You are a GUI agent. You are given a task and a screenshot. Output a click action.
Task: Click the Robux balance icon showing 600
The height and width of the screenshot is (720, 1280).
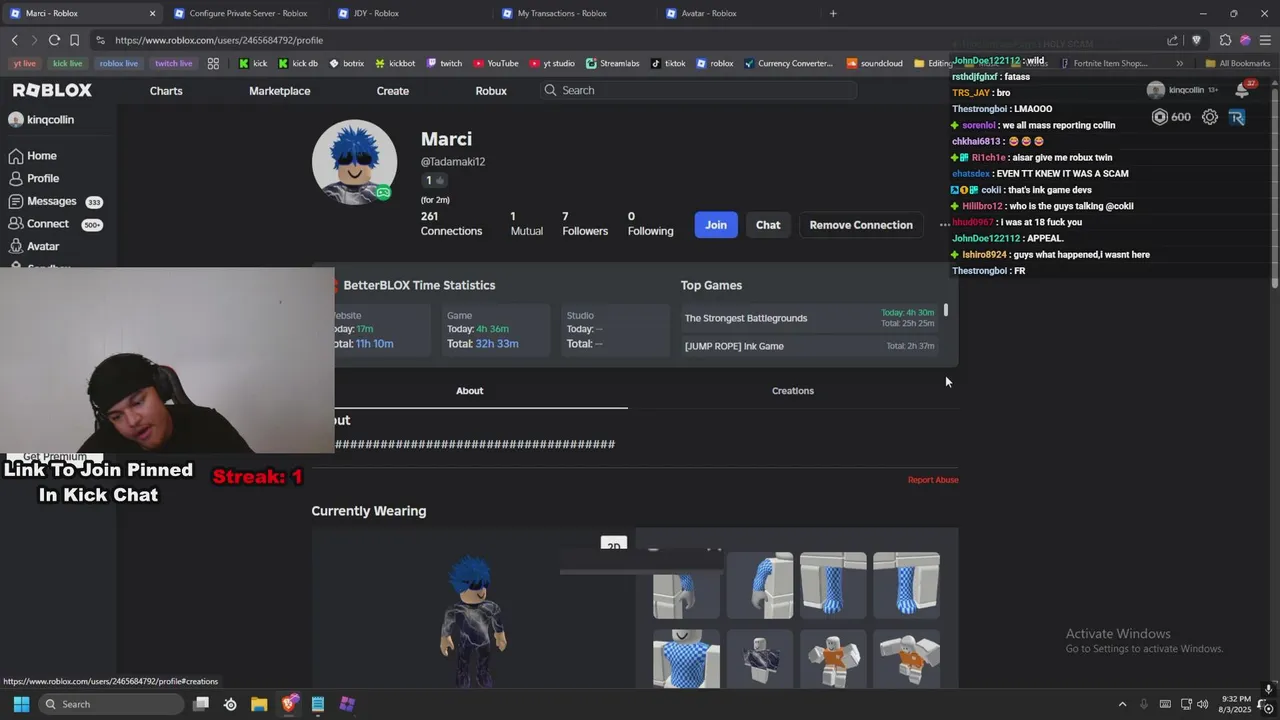[1160, 117]
